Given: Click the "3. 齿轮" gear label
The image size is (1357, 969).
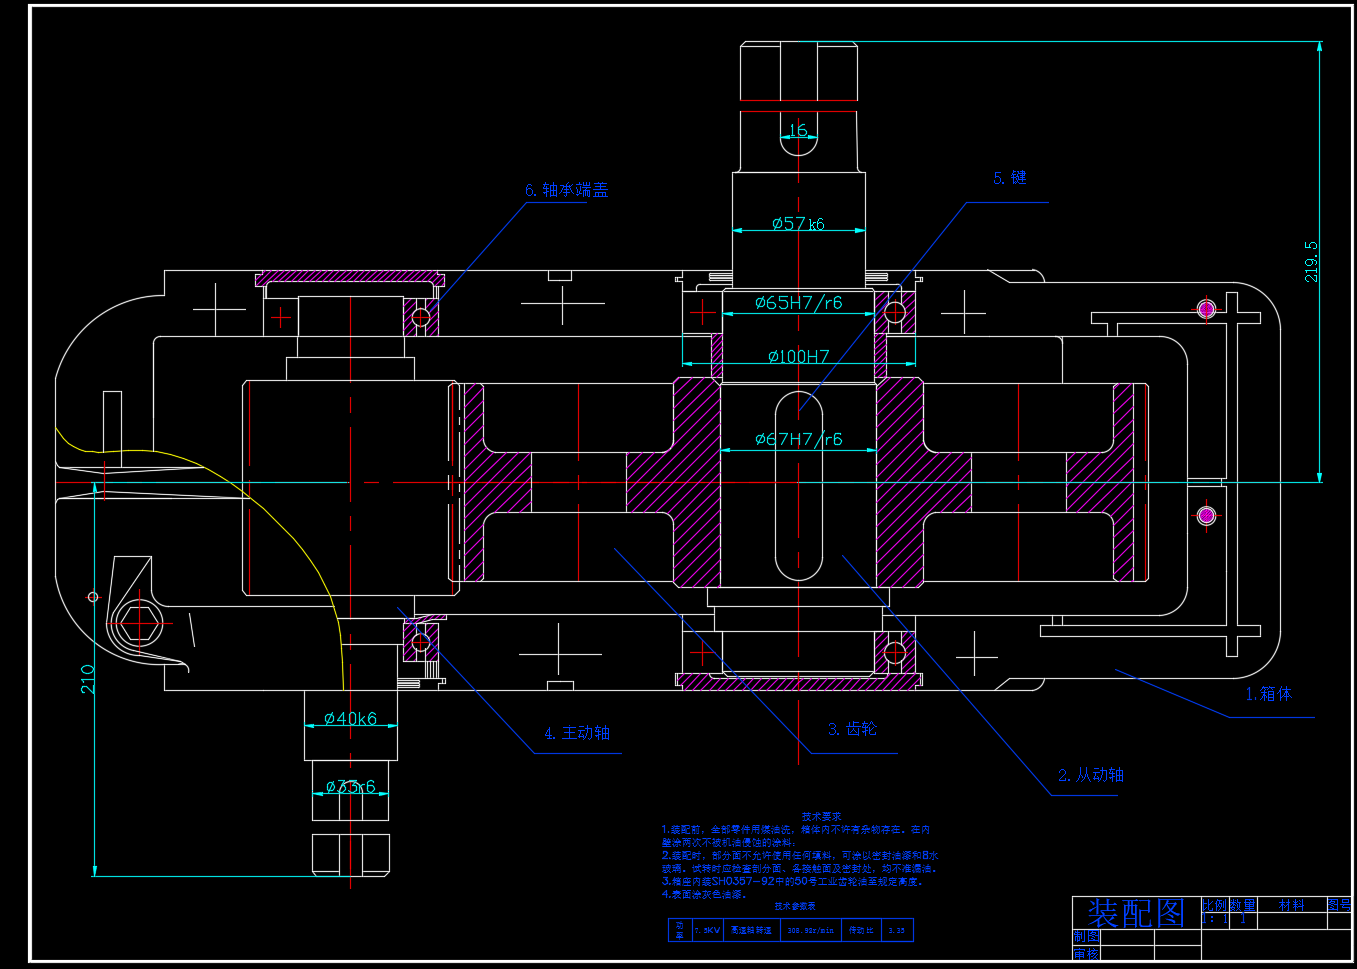Looking at the screenshot, I should tap(852, 729).
